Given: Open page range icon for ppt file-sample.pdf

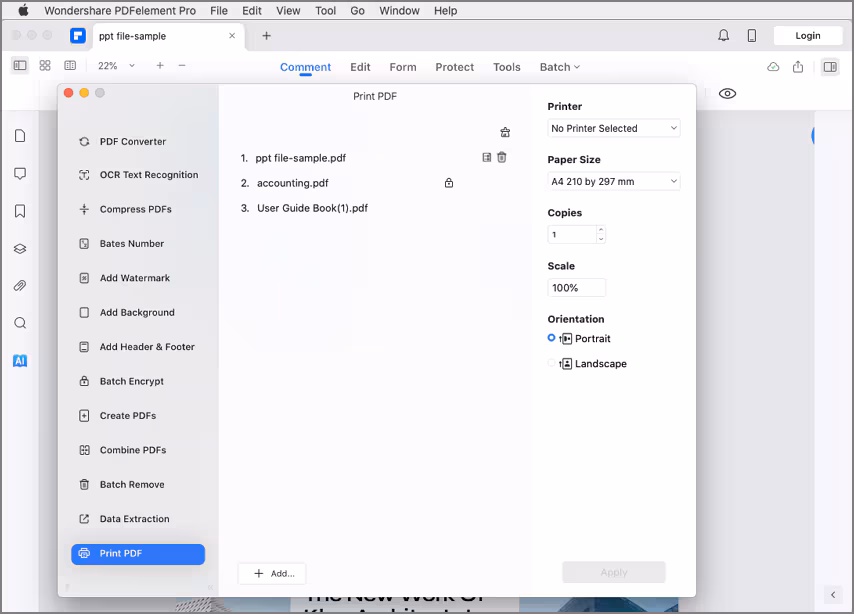Looking at the screenshot, I should point(487,157).
